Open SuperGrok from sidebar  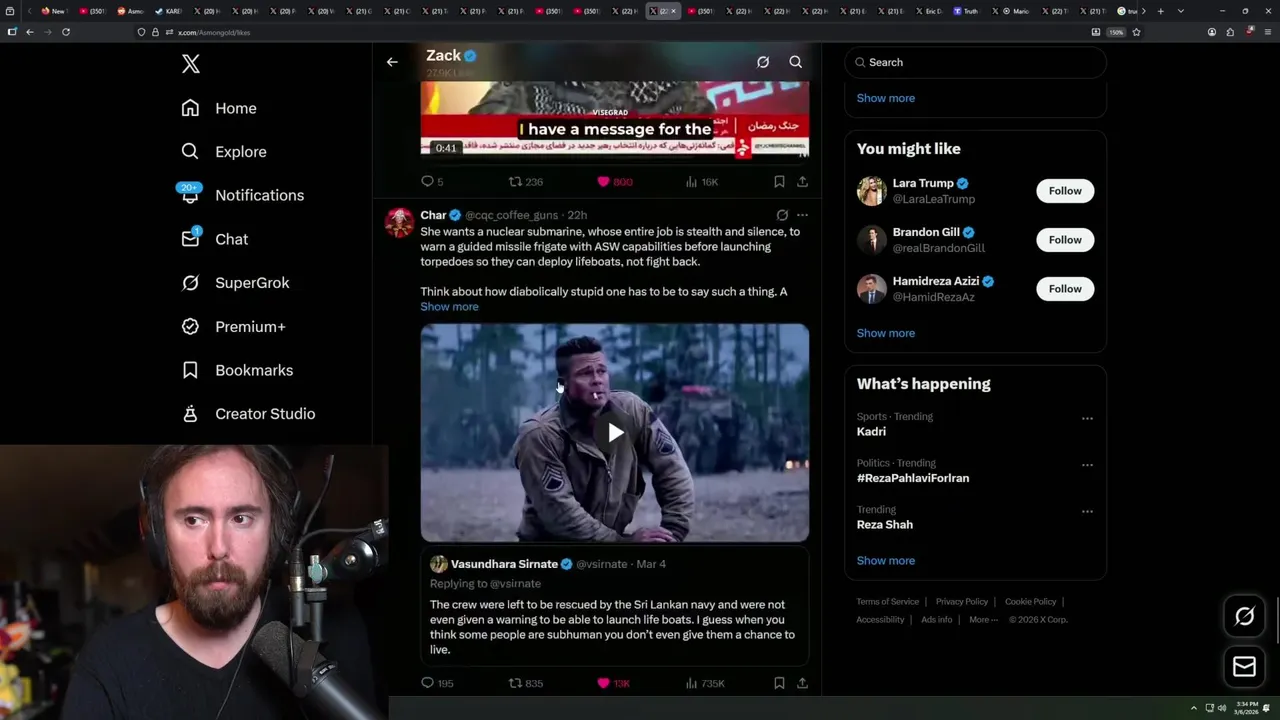[235, 283]
